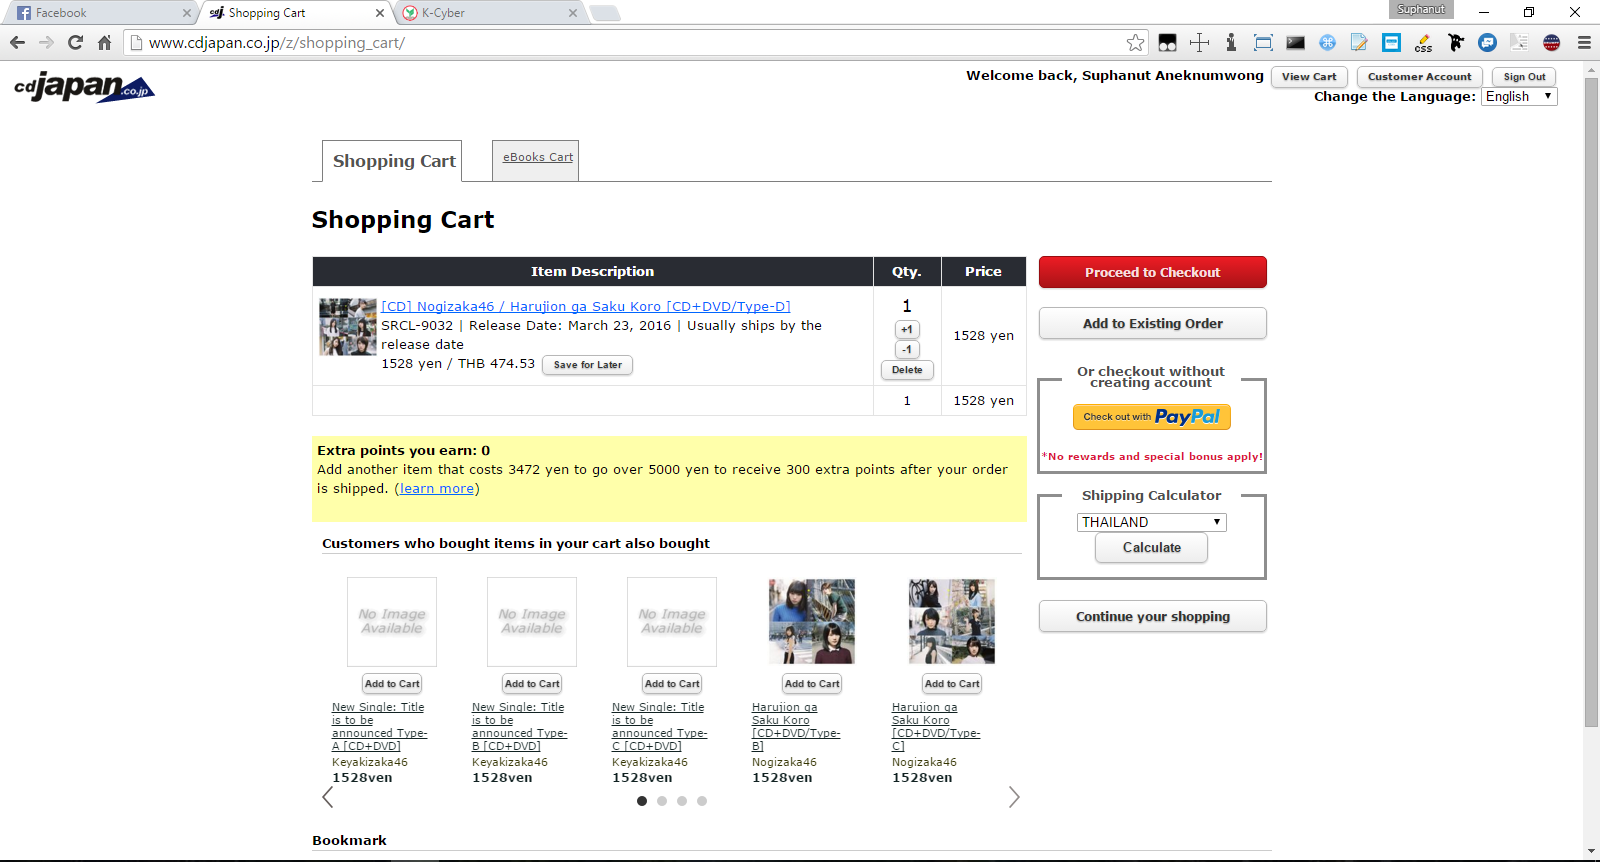1600x862 pixels.
Task: Open the Nogizaka46 Harujion ga Saku Koro Type-D link
Action: [586, 307]
